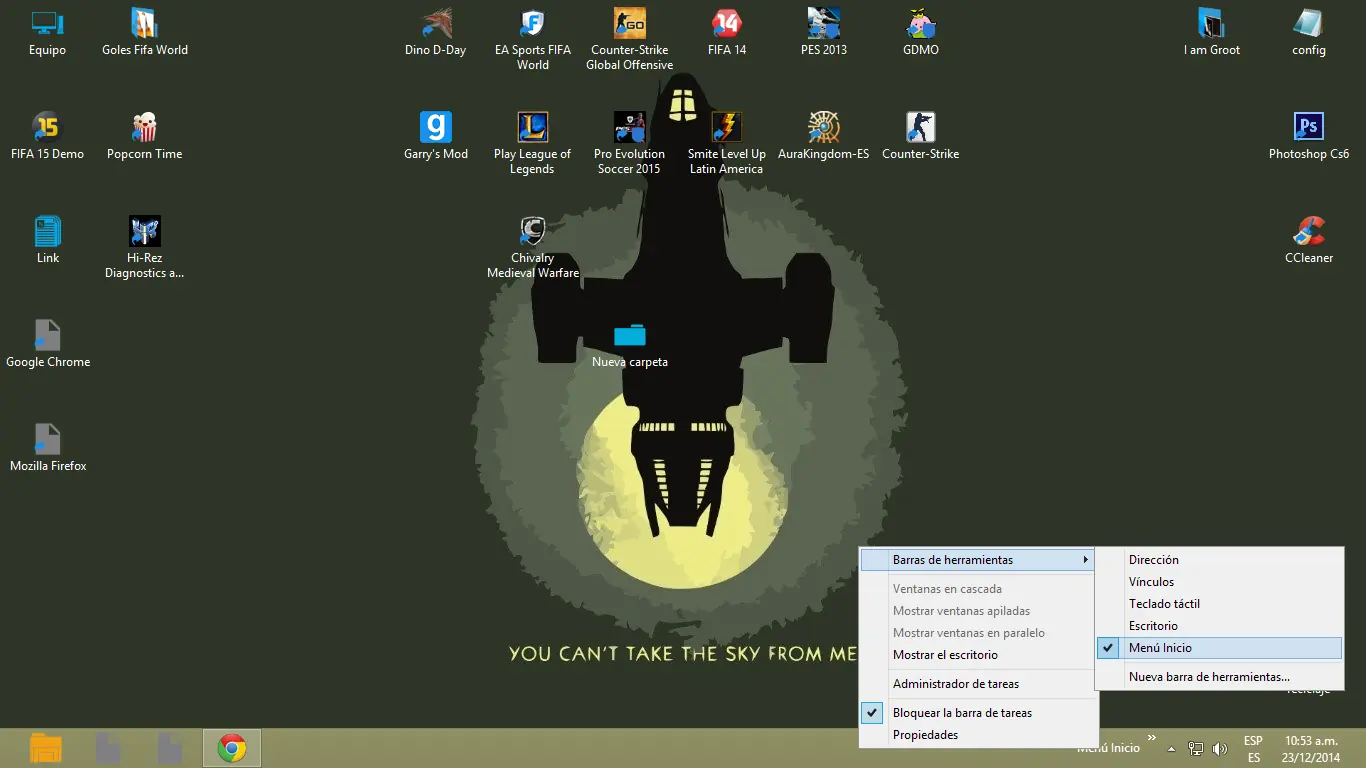Enable the Teclado táctil toolbar

[x=1219, y=604]
